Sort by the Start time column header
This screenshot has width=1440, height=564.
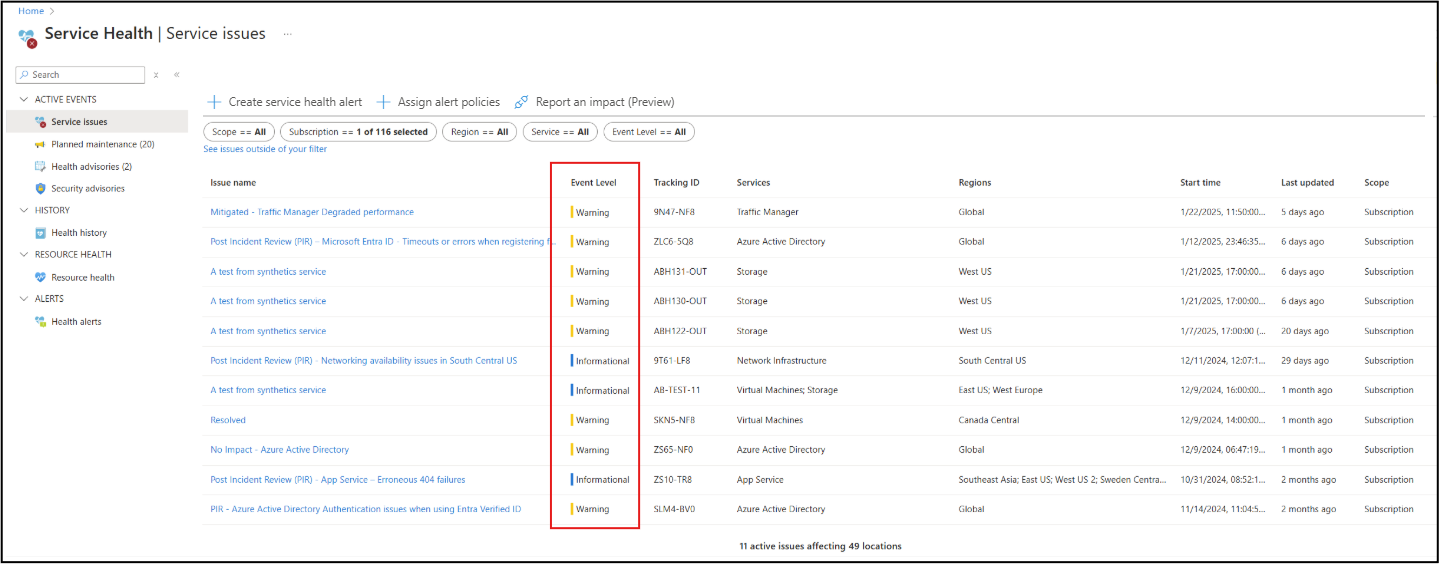click(x=1200, y=183)
